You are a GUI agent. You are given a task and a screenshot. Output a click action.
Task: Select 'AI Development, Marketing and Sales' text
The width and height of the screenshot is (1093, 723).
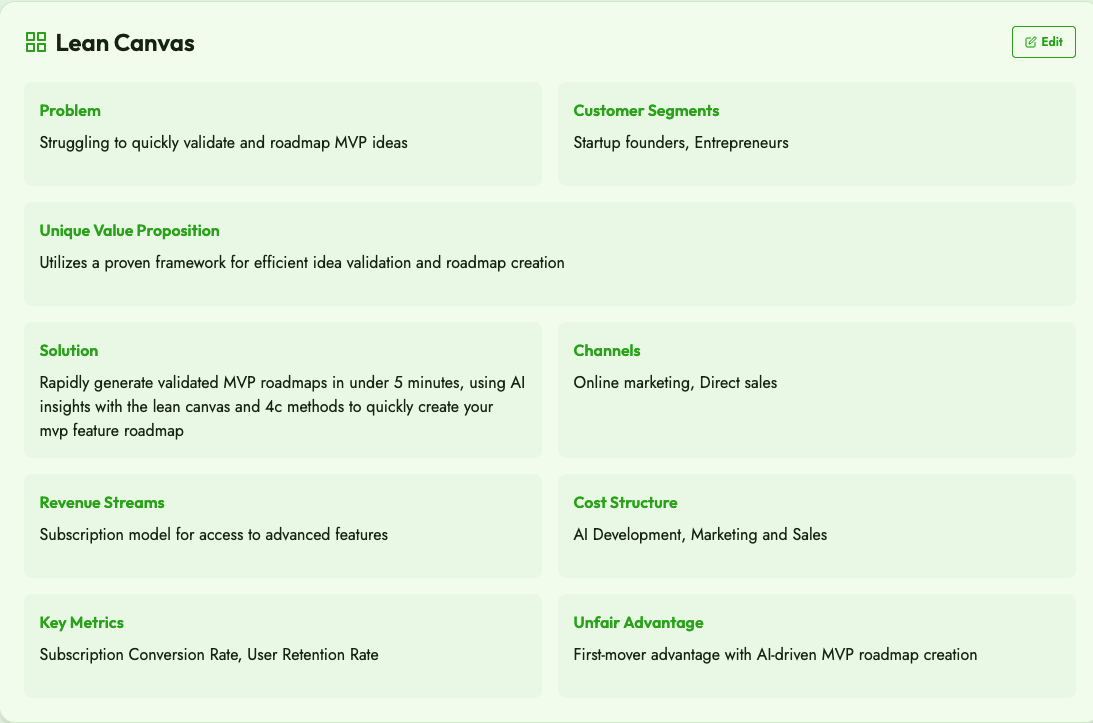(701, 535)
